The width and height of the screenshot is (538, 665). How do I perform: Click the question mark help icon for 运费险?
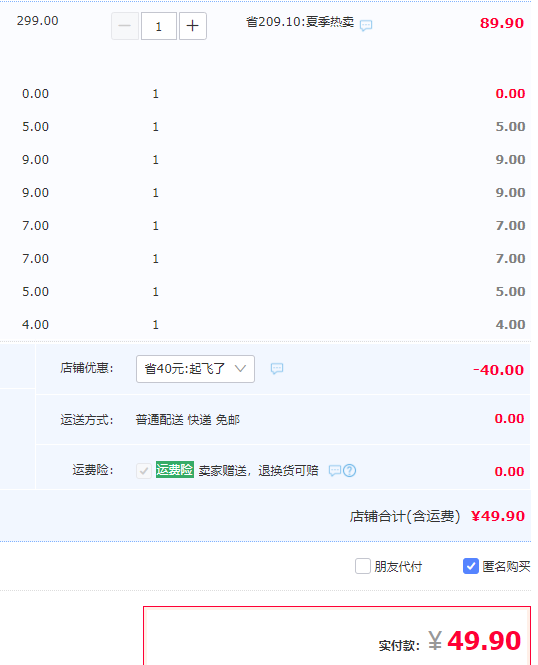[x=350, y=471]
